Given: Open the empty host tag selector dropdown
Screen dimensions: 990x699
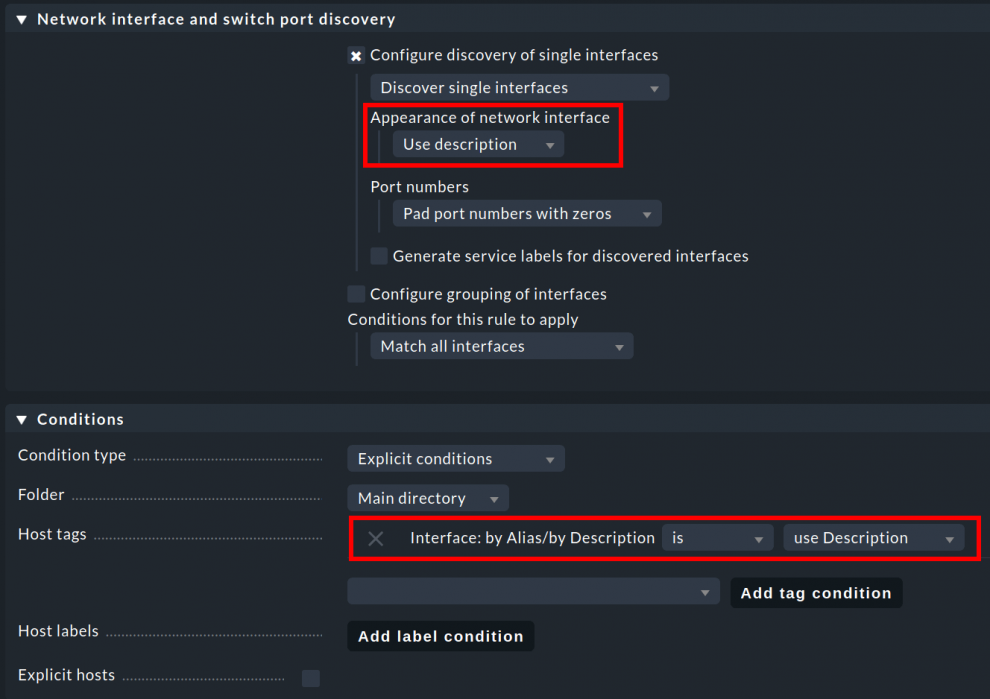Looking at the screenshot, I should pyautogui.click(x=532, y=592).
